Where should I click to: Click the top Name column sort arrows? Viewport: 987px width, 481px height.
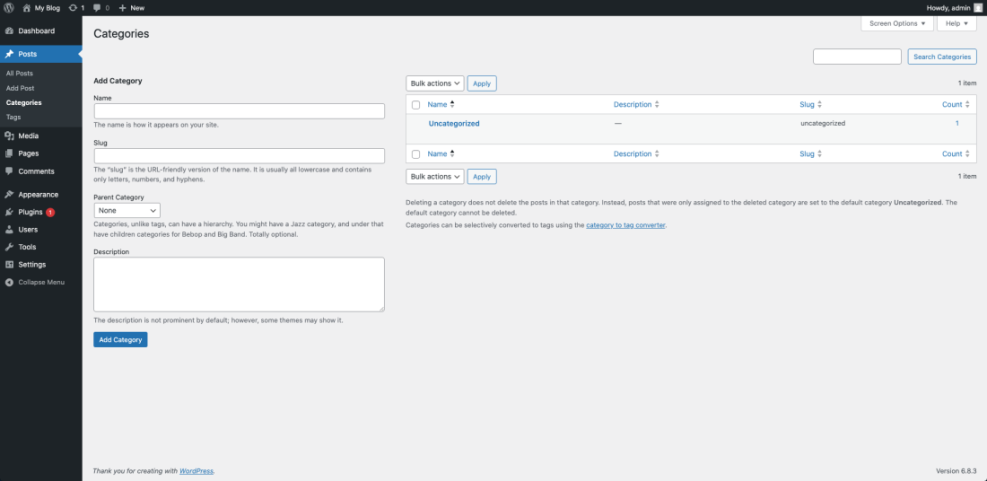452,105
